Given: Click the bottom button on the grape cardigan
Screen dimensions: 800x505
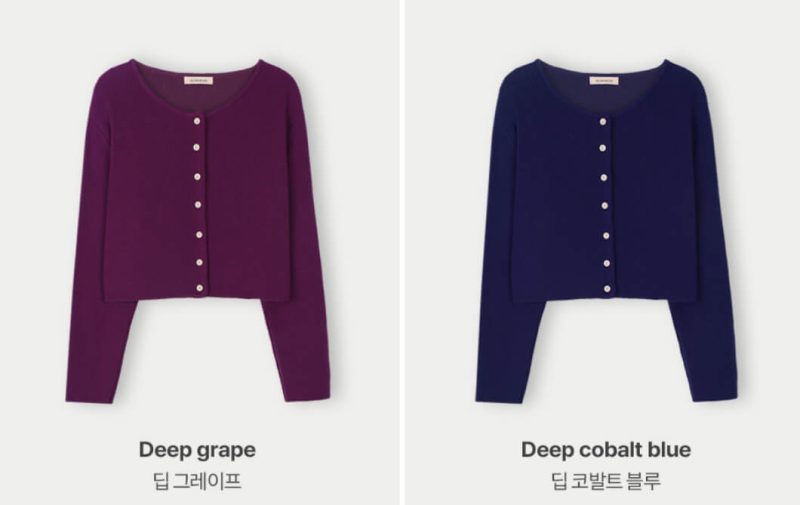Looking at the screenshot, I should 199,288.
